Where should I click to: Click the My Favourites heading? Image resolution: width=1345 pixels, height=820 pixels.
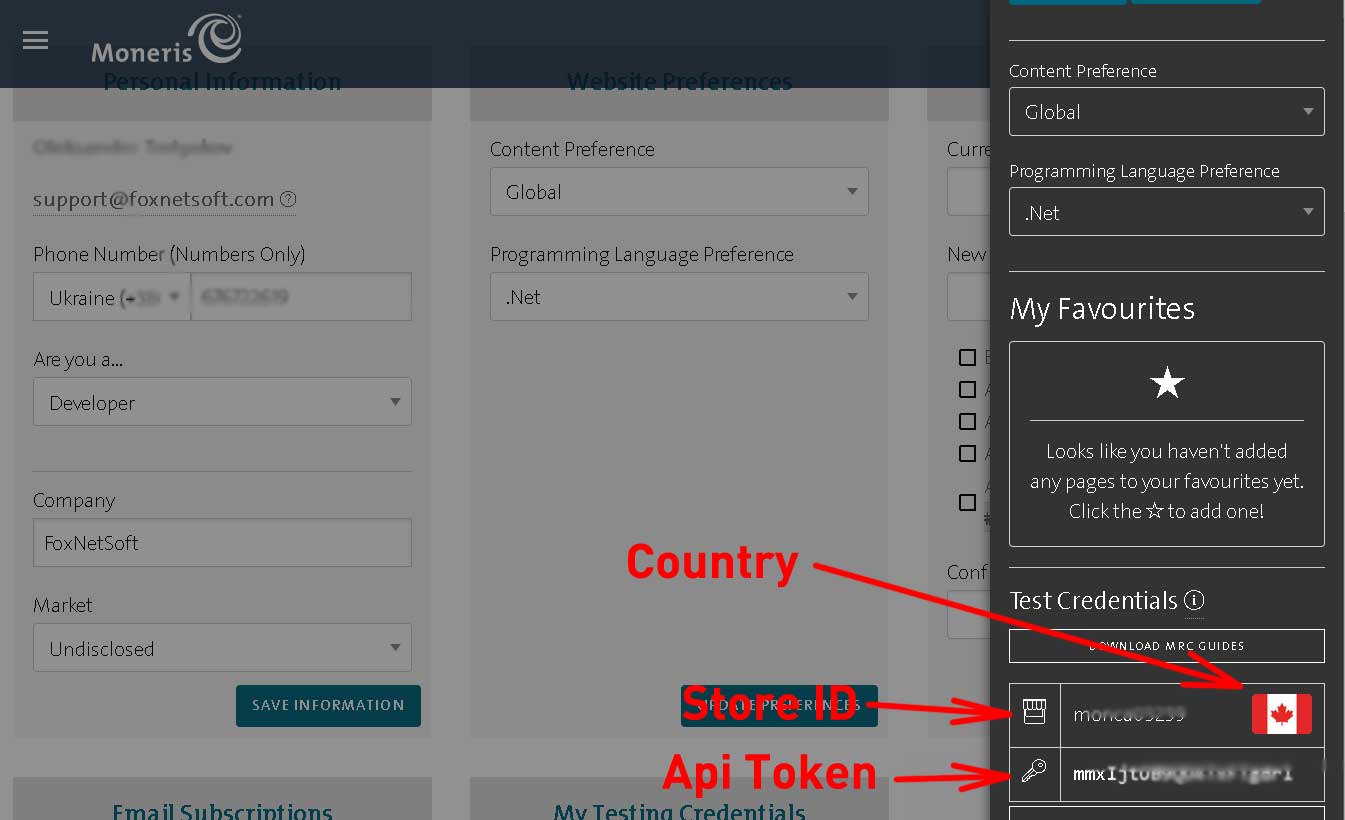click(x=1102, y=308)
